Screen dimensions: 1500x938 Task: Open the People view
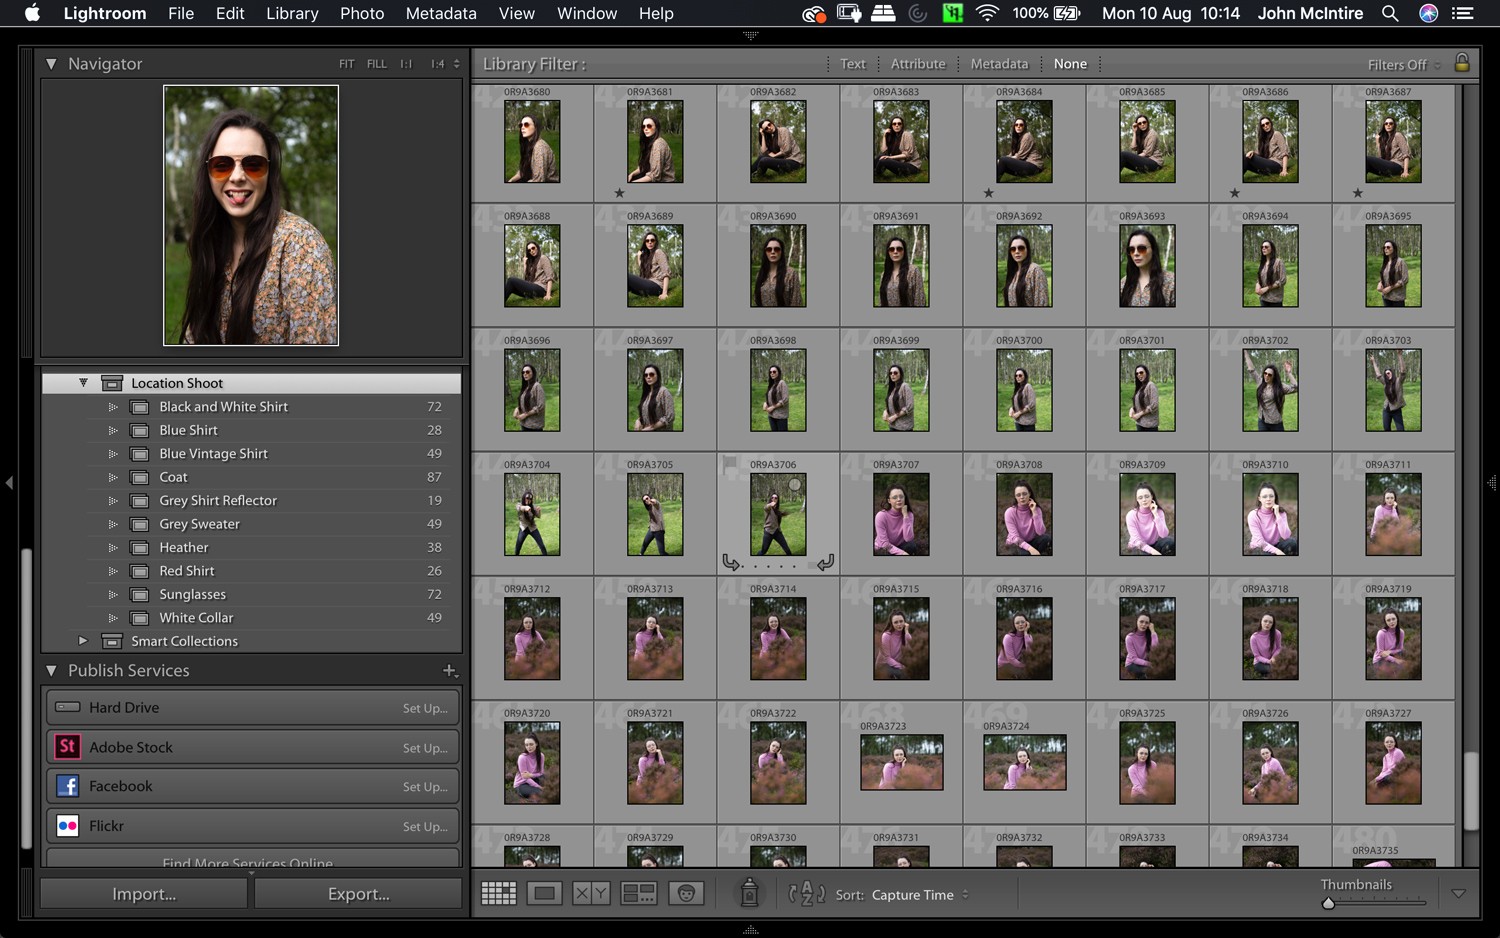(x=686, y=892)
